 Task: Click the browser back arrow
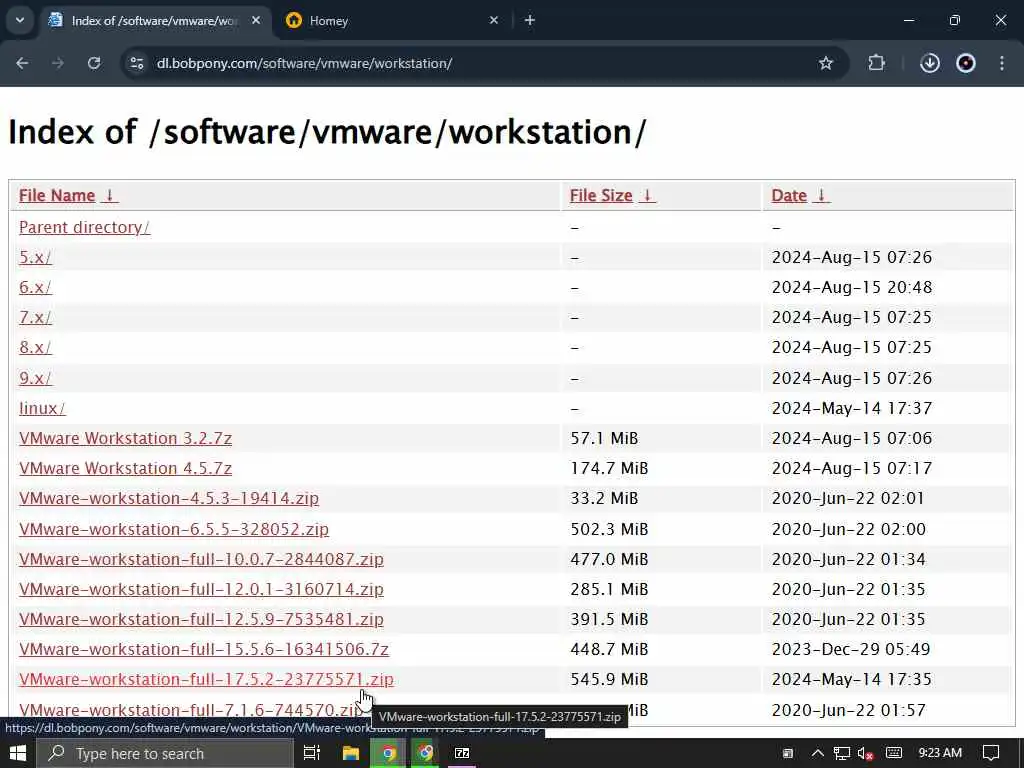tap(22, 63)
